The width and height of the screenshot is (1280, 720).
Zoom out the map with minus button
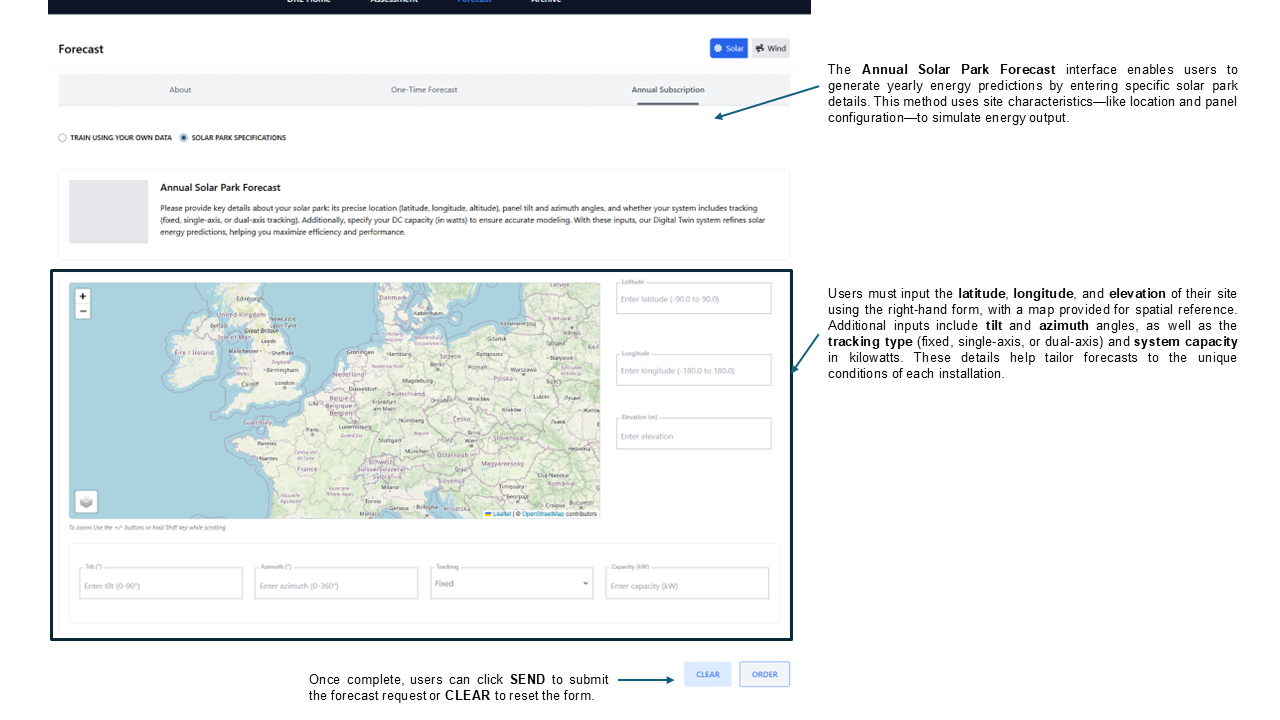(x=83, y=311)
